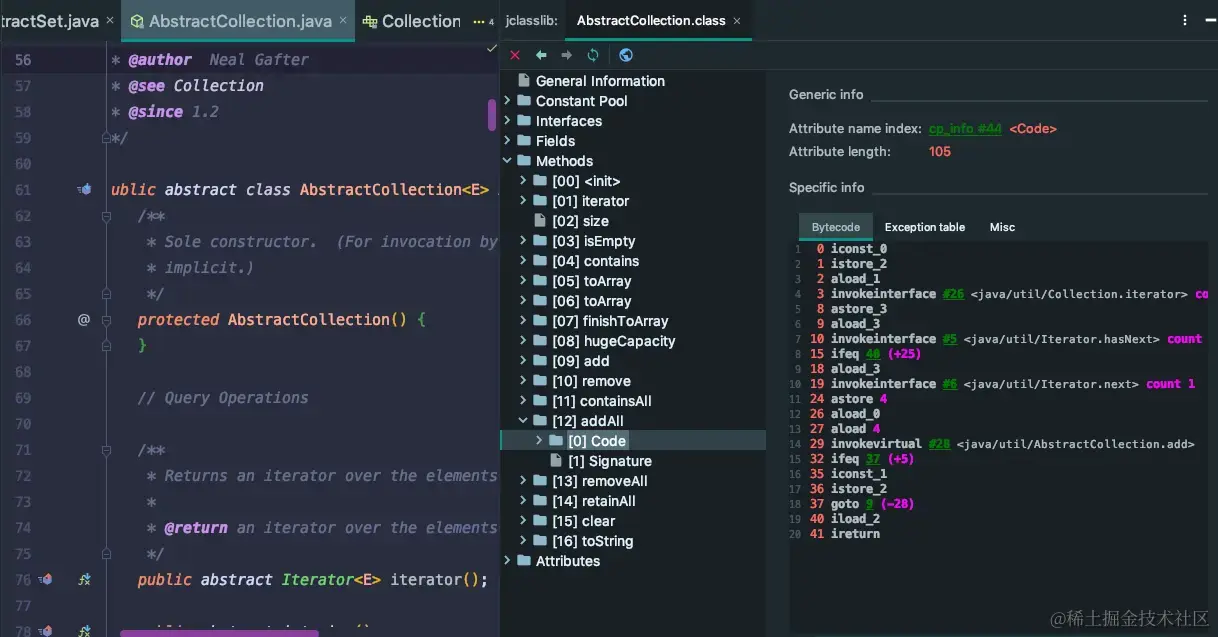
Task: Click the file icon of [02] size
Action: point(540,221)
